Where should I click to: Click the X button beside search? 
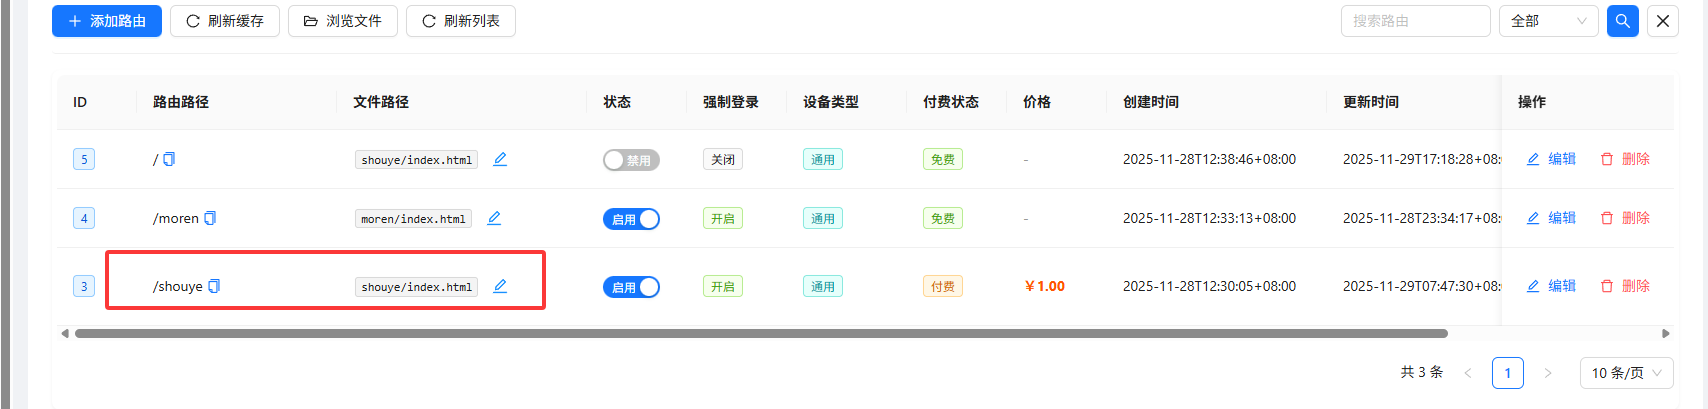[x=1662, y=21]
